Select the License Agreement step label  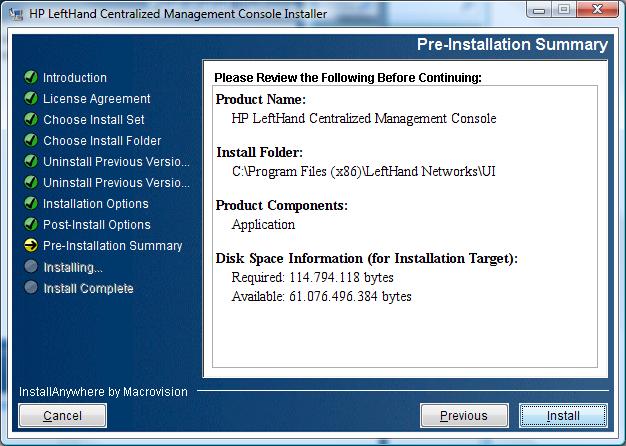97,99
